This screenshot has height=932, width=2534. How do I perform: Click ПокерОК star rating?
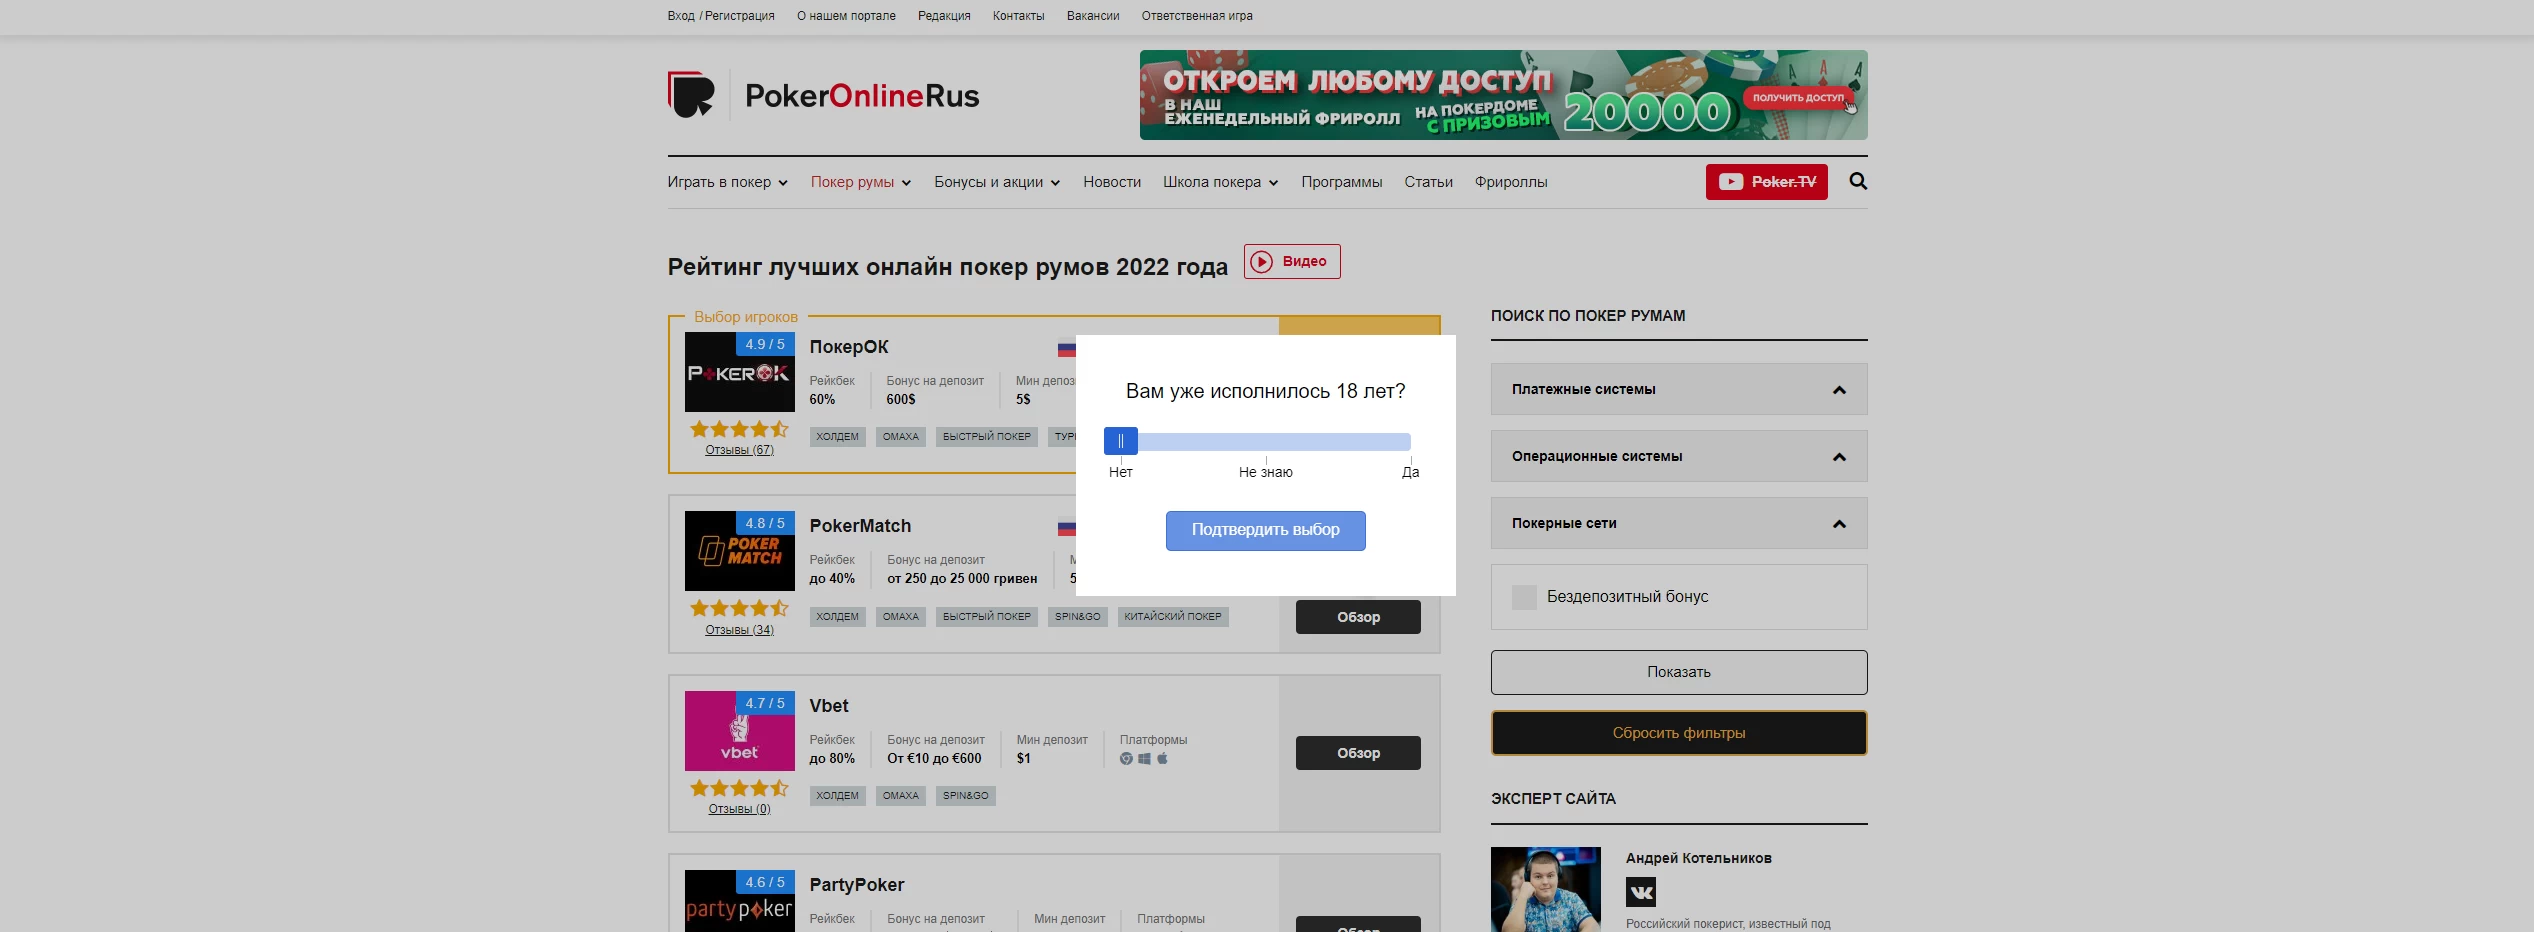coord(739,429)
